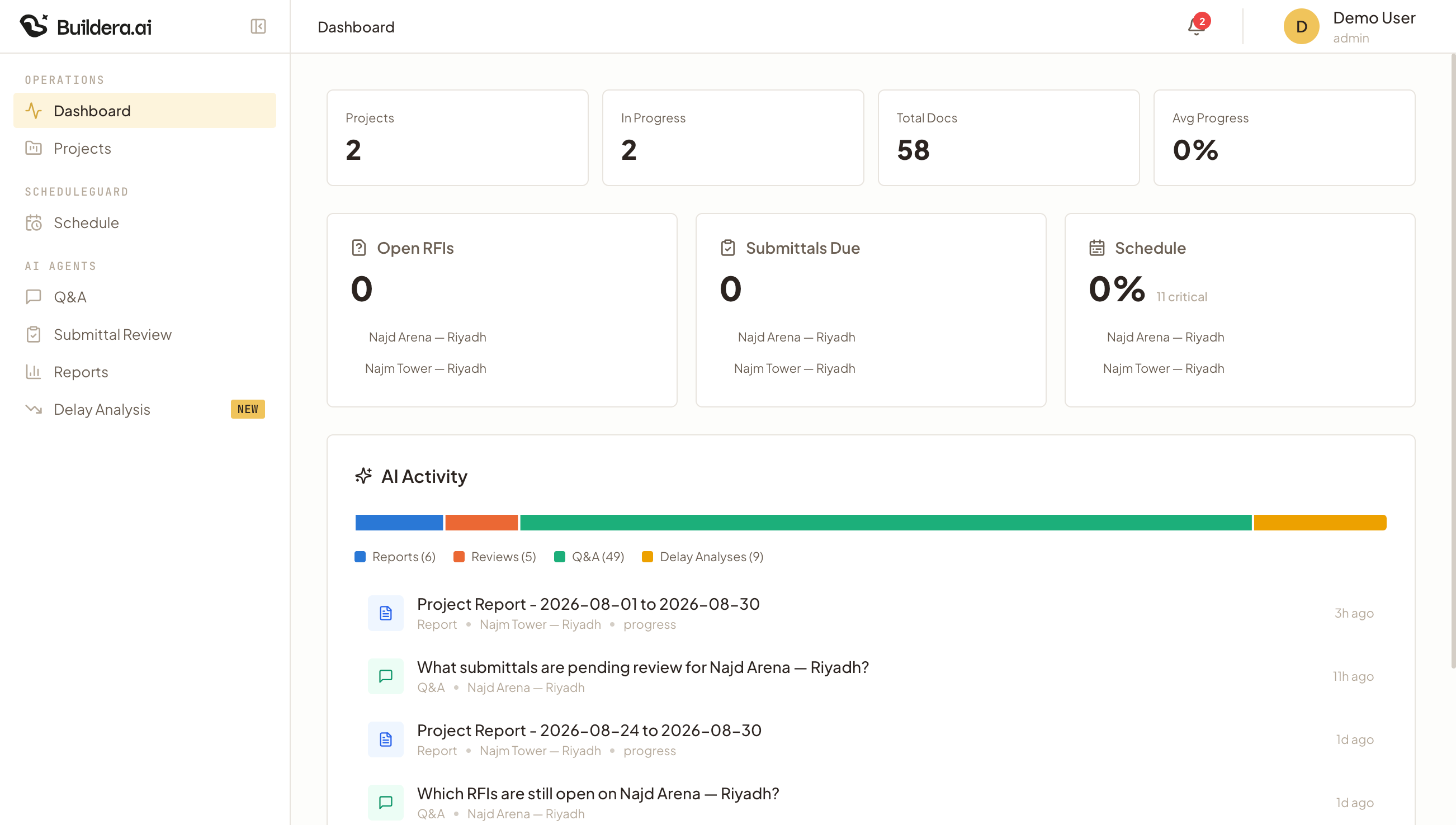Select Najd Arena — Riyadh in Schedule card
Screen dimensions: 1456x825
pos(1165,337)
